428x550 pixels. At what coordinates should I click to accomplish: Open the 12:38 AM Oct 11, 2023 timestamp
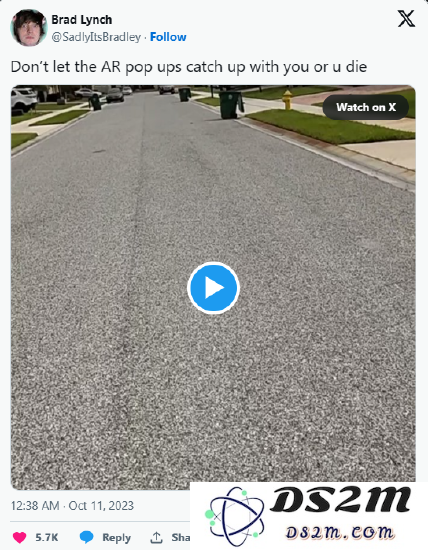coord(72,505)
